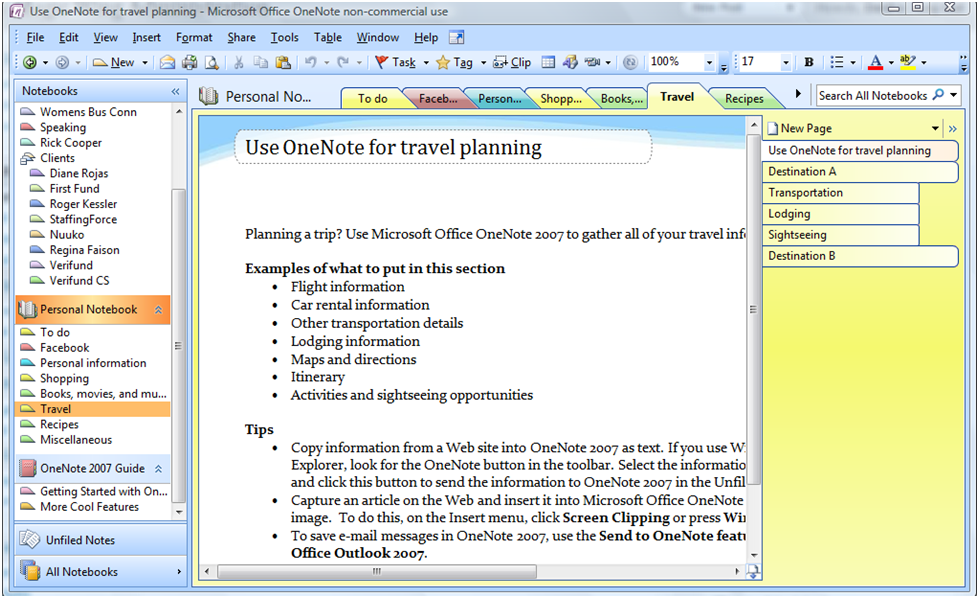Click the green Back navigation arrow
The width and height of the screenshot is (979, 598).
click(x=29, y=62)
